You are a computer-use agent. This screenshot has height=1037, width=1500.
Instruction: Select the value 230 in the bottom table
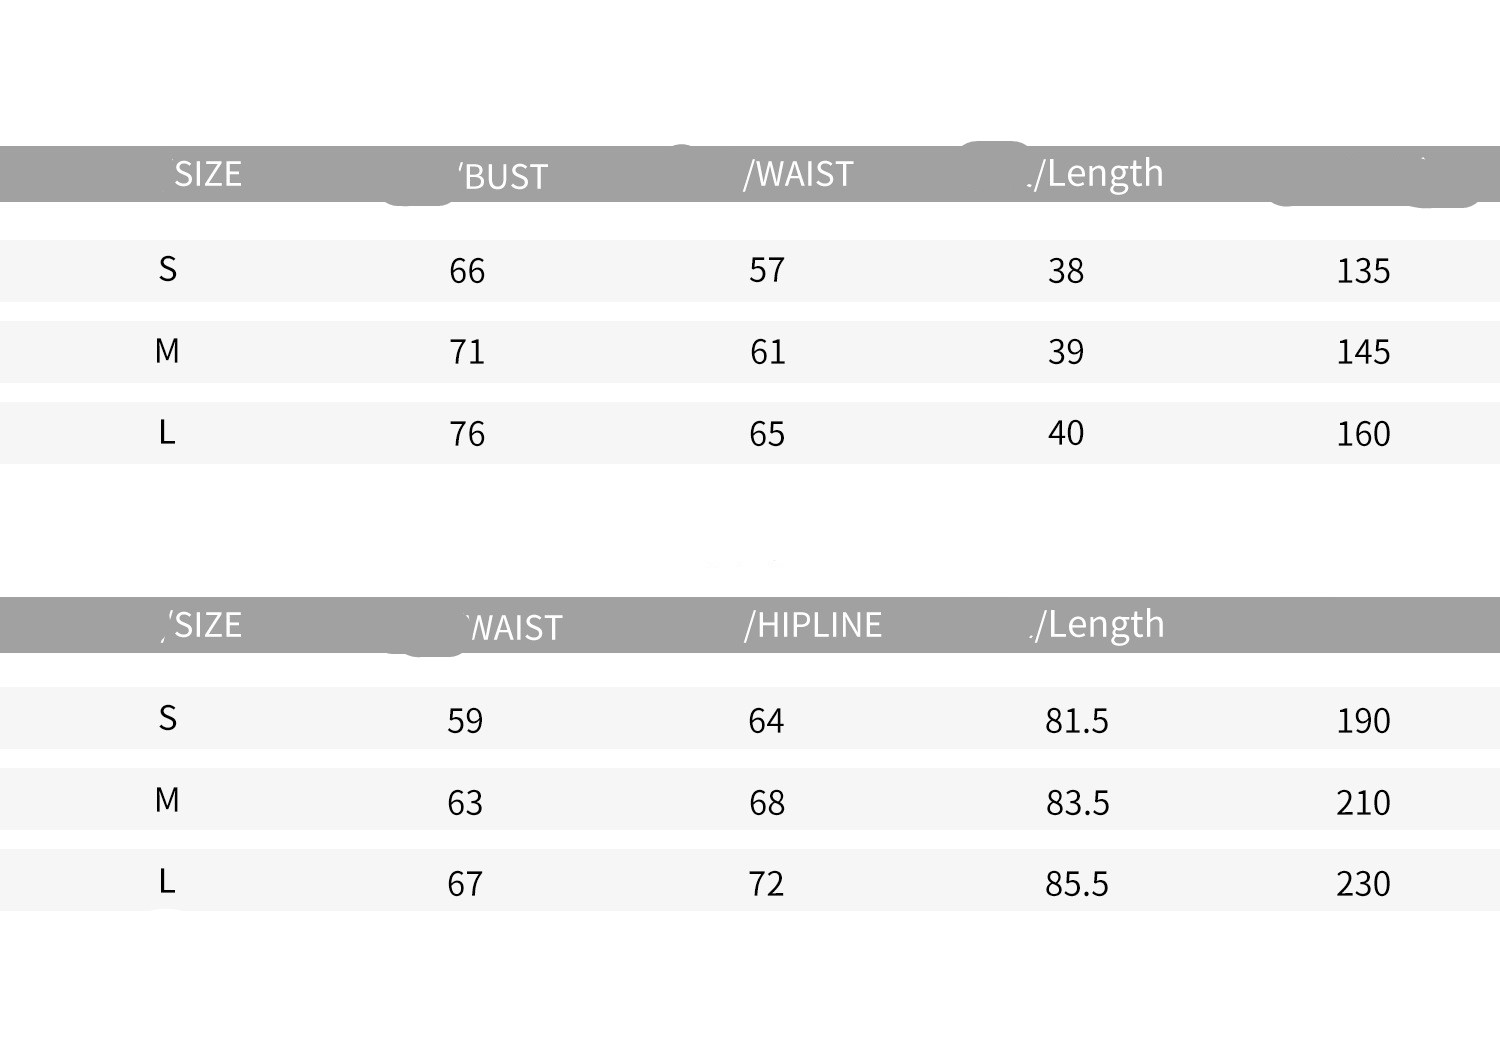[x=1363, y=884]
